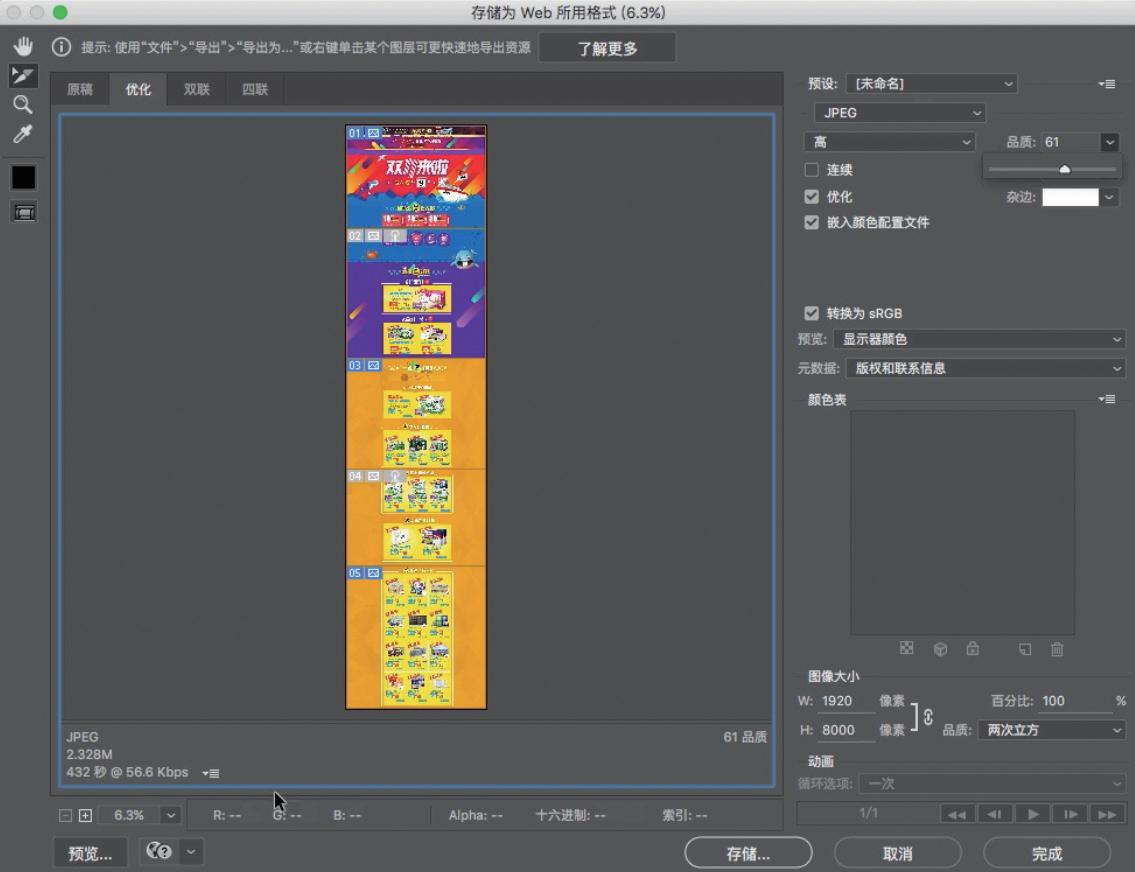Open the 高 compression quality dropdown

pos(890,143)
